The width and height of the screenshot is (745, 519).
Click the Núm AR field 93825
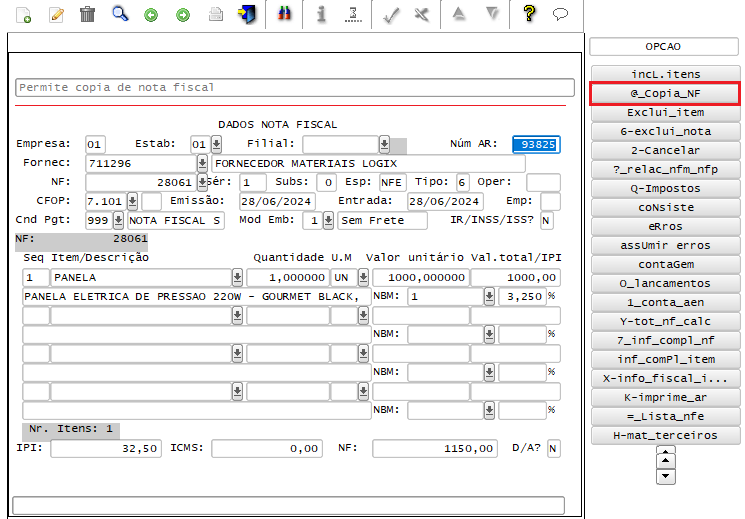click(536, 144)
